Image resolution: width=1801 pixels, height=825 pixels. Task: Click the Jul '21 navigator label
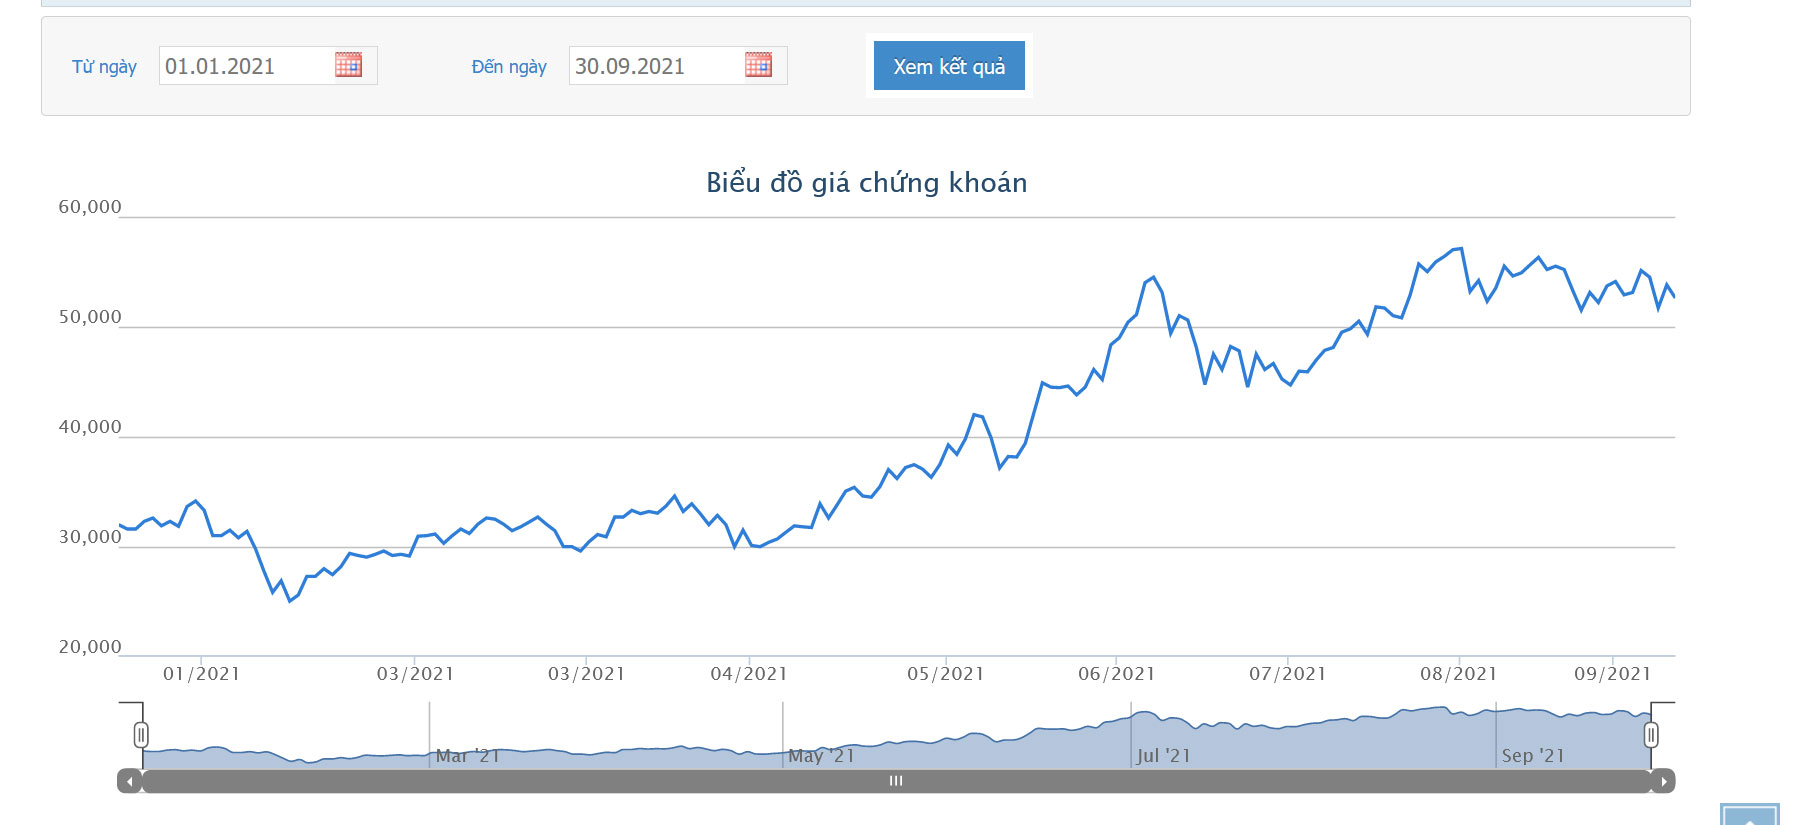pyautogui.click(x=1164, y=756)
